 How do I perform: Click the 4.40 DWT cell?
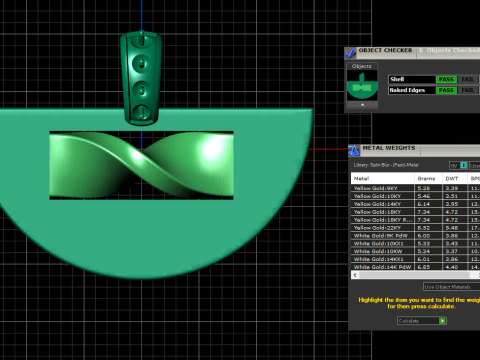click(x=455, y=267)
